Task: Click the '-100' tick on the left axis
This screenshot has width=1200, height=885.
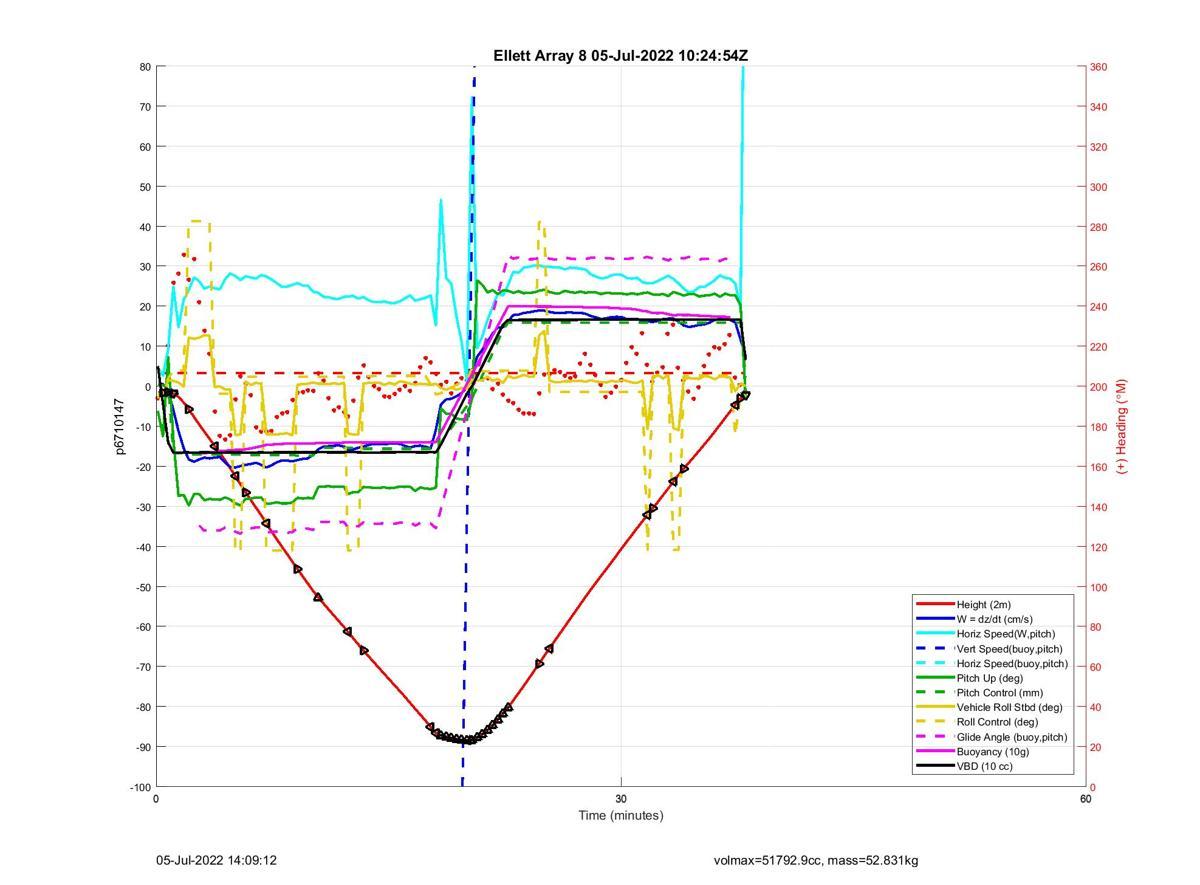Action: point(140,788)
